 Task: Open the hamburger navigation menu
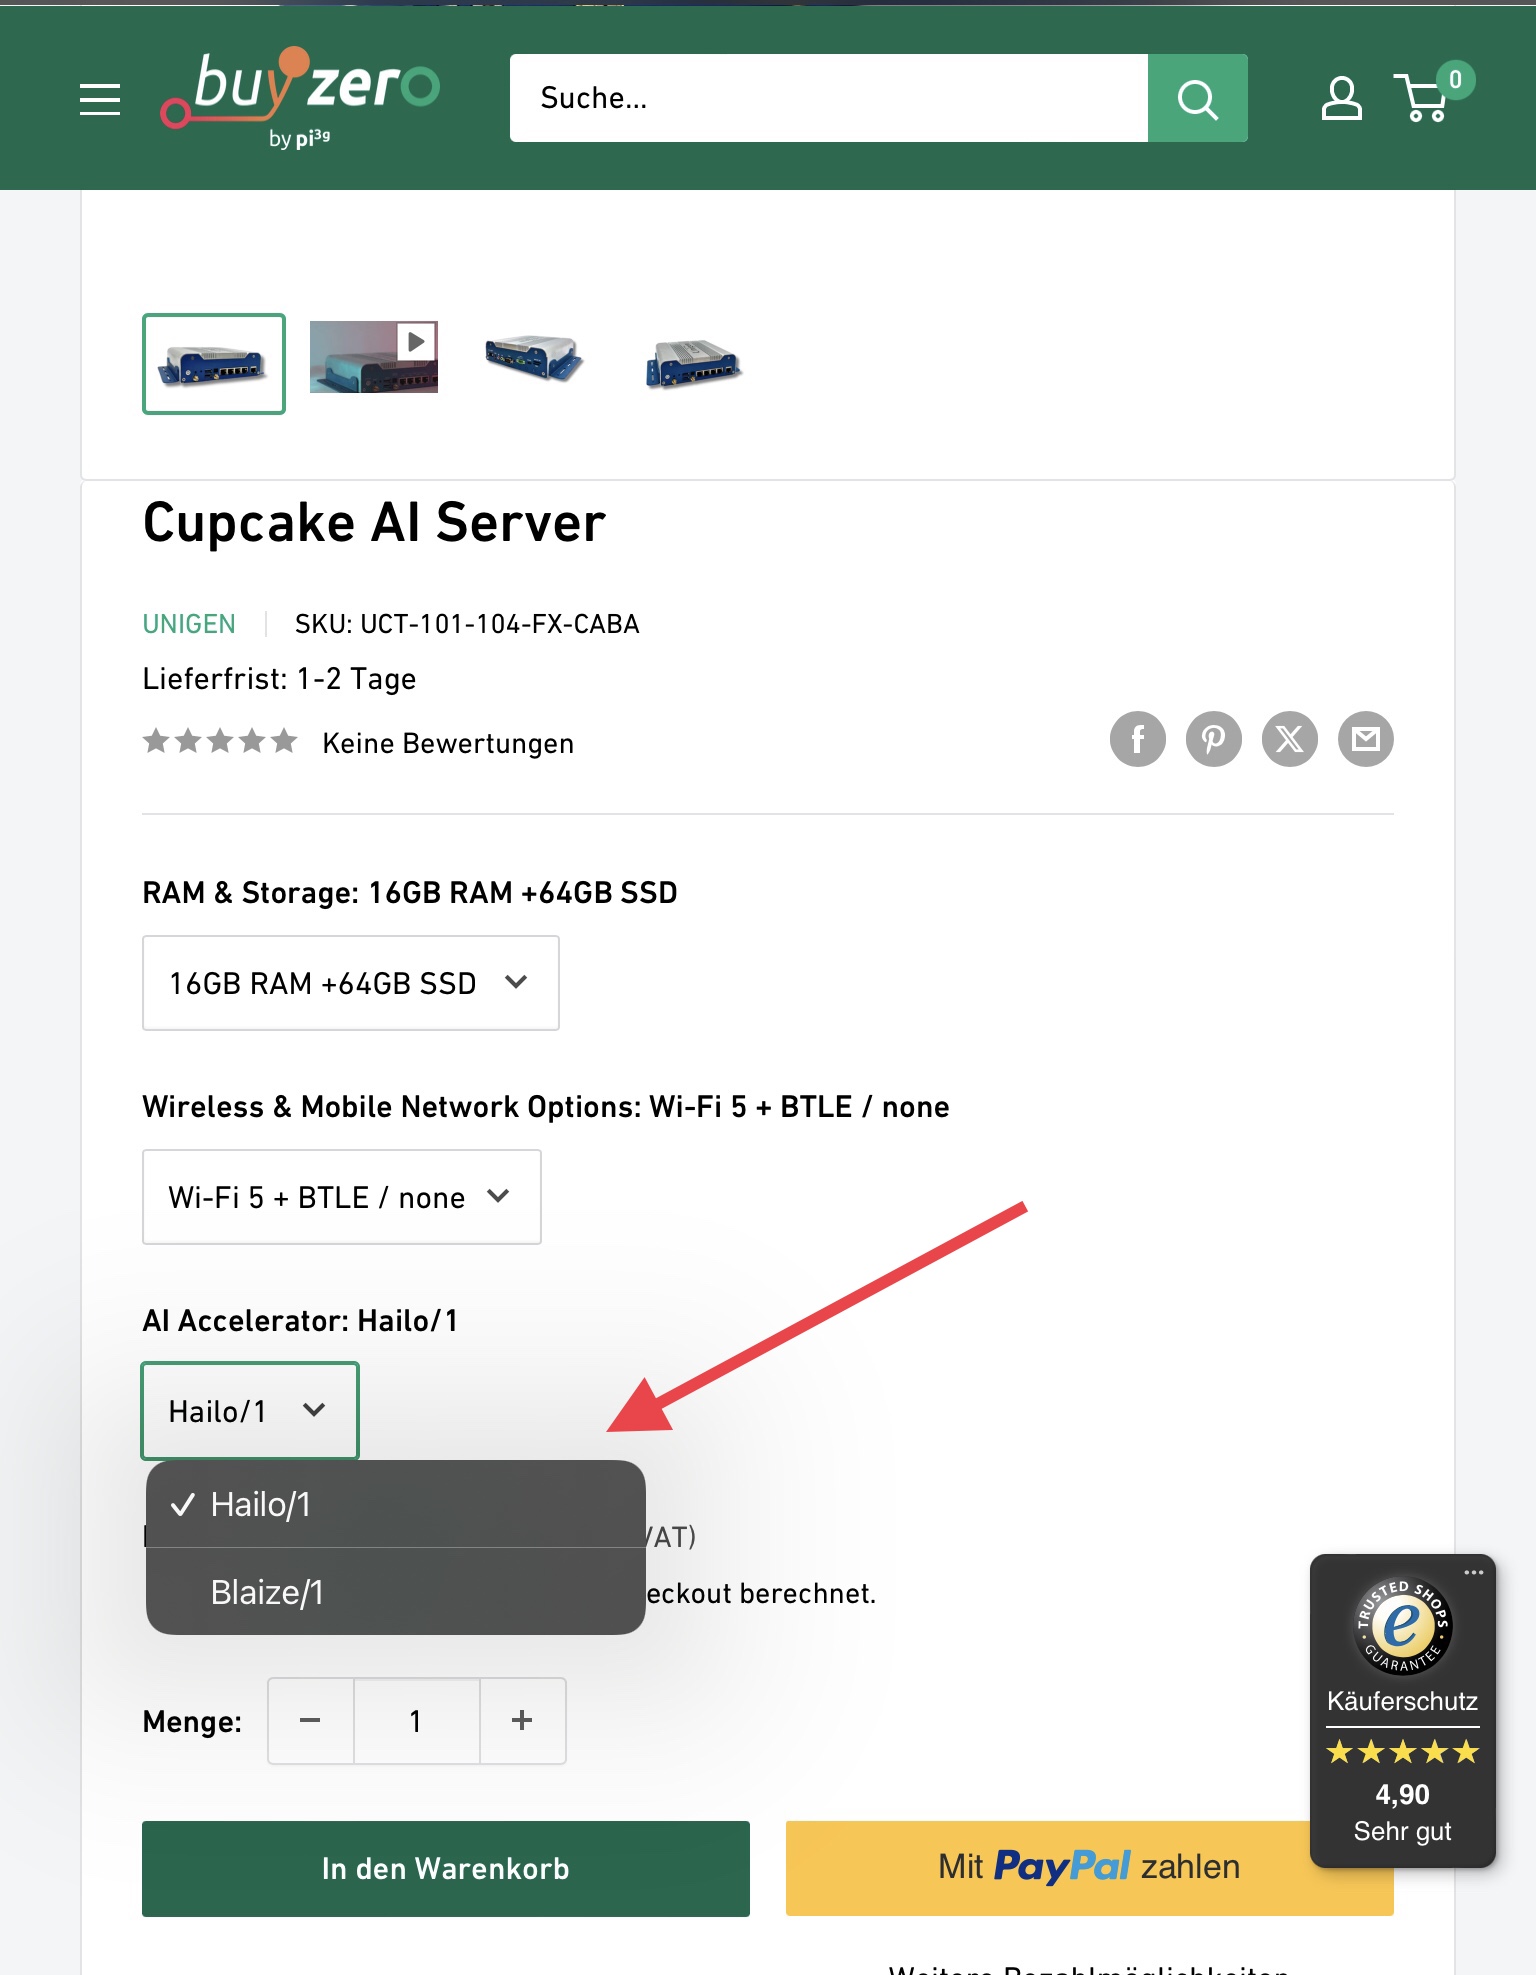point(100,99)
